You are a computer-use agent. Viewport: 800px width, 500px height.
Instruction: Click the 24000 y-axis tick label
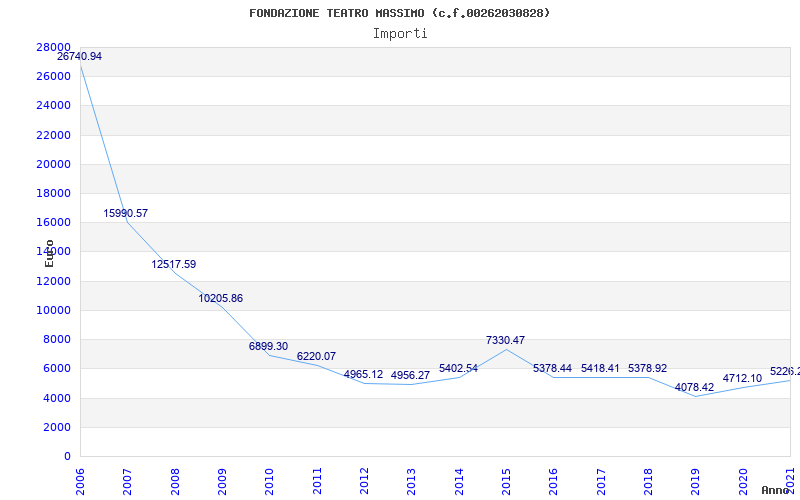(x=53, y=106)
